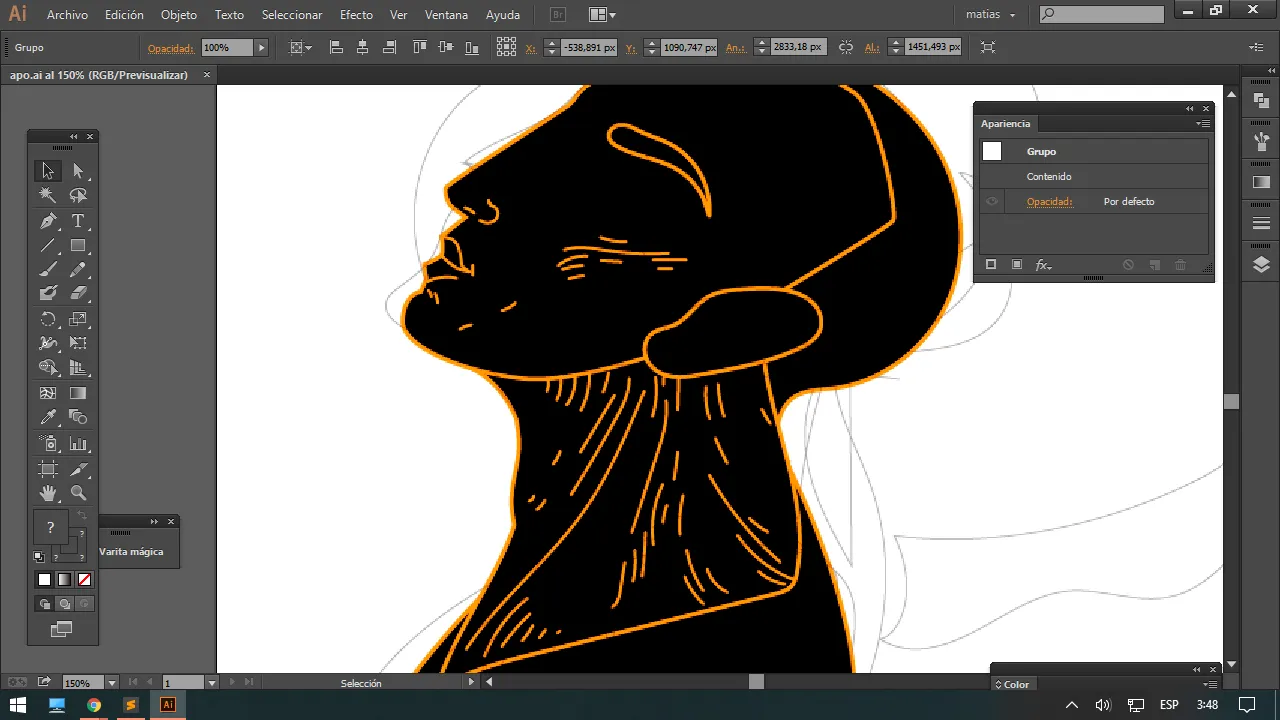Select the Free Transform tool
Screen dimensions: 1280x720
(78, 344)
